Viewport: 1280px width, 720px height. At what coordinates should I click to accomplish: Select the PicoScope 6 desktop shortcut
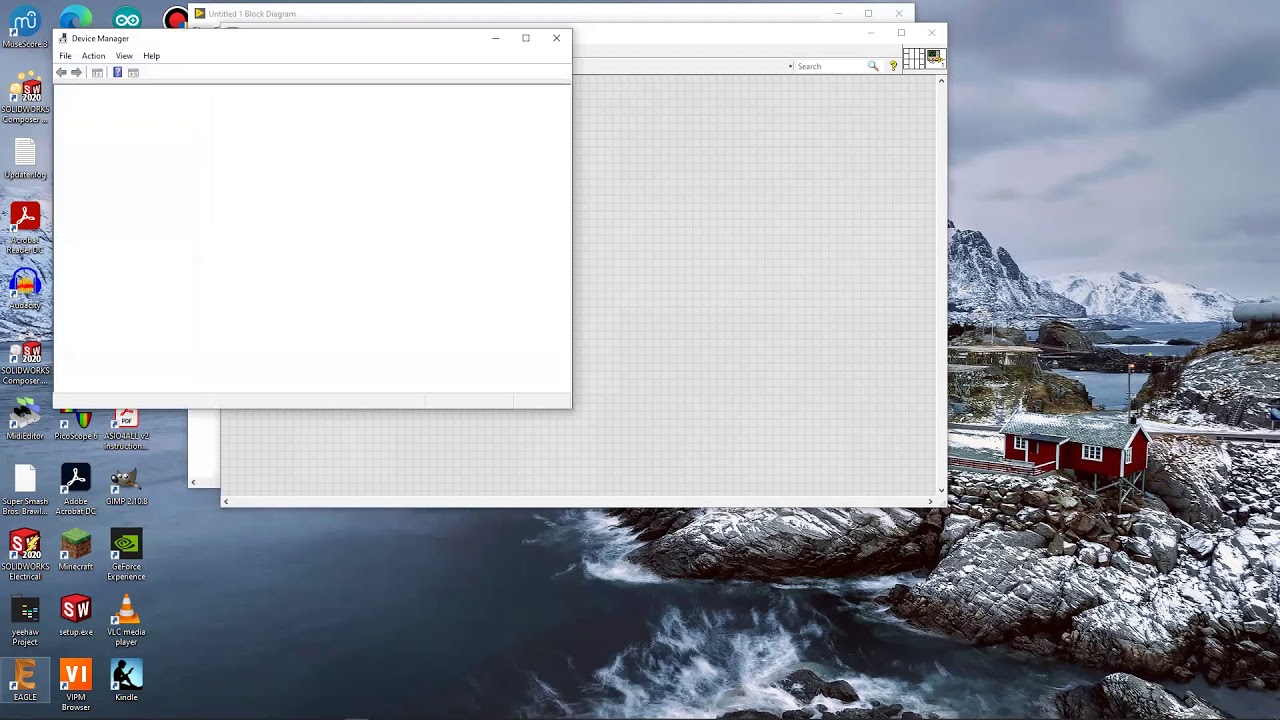click(76, 426)
